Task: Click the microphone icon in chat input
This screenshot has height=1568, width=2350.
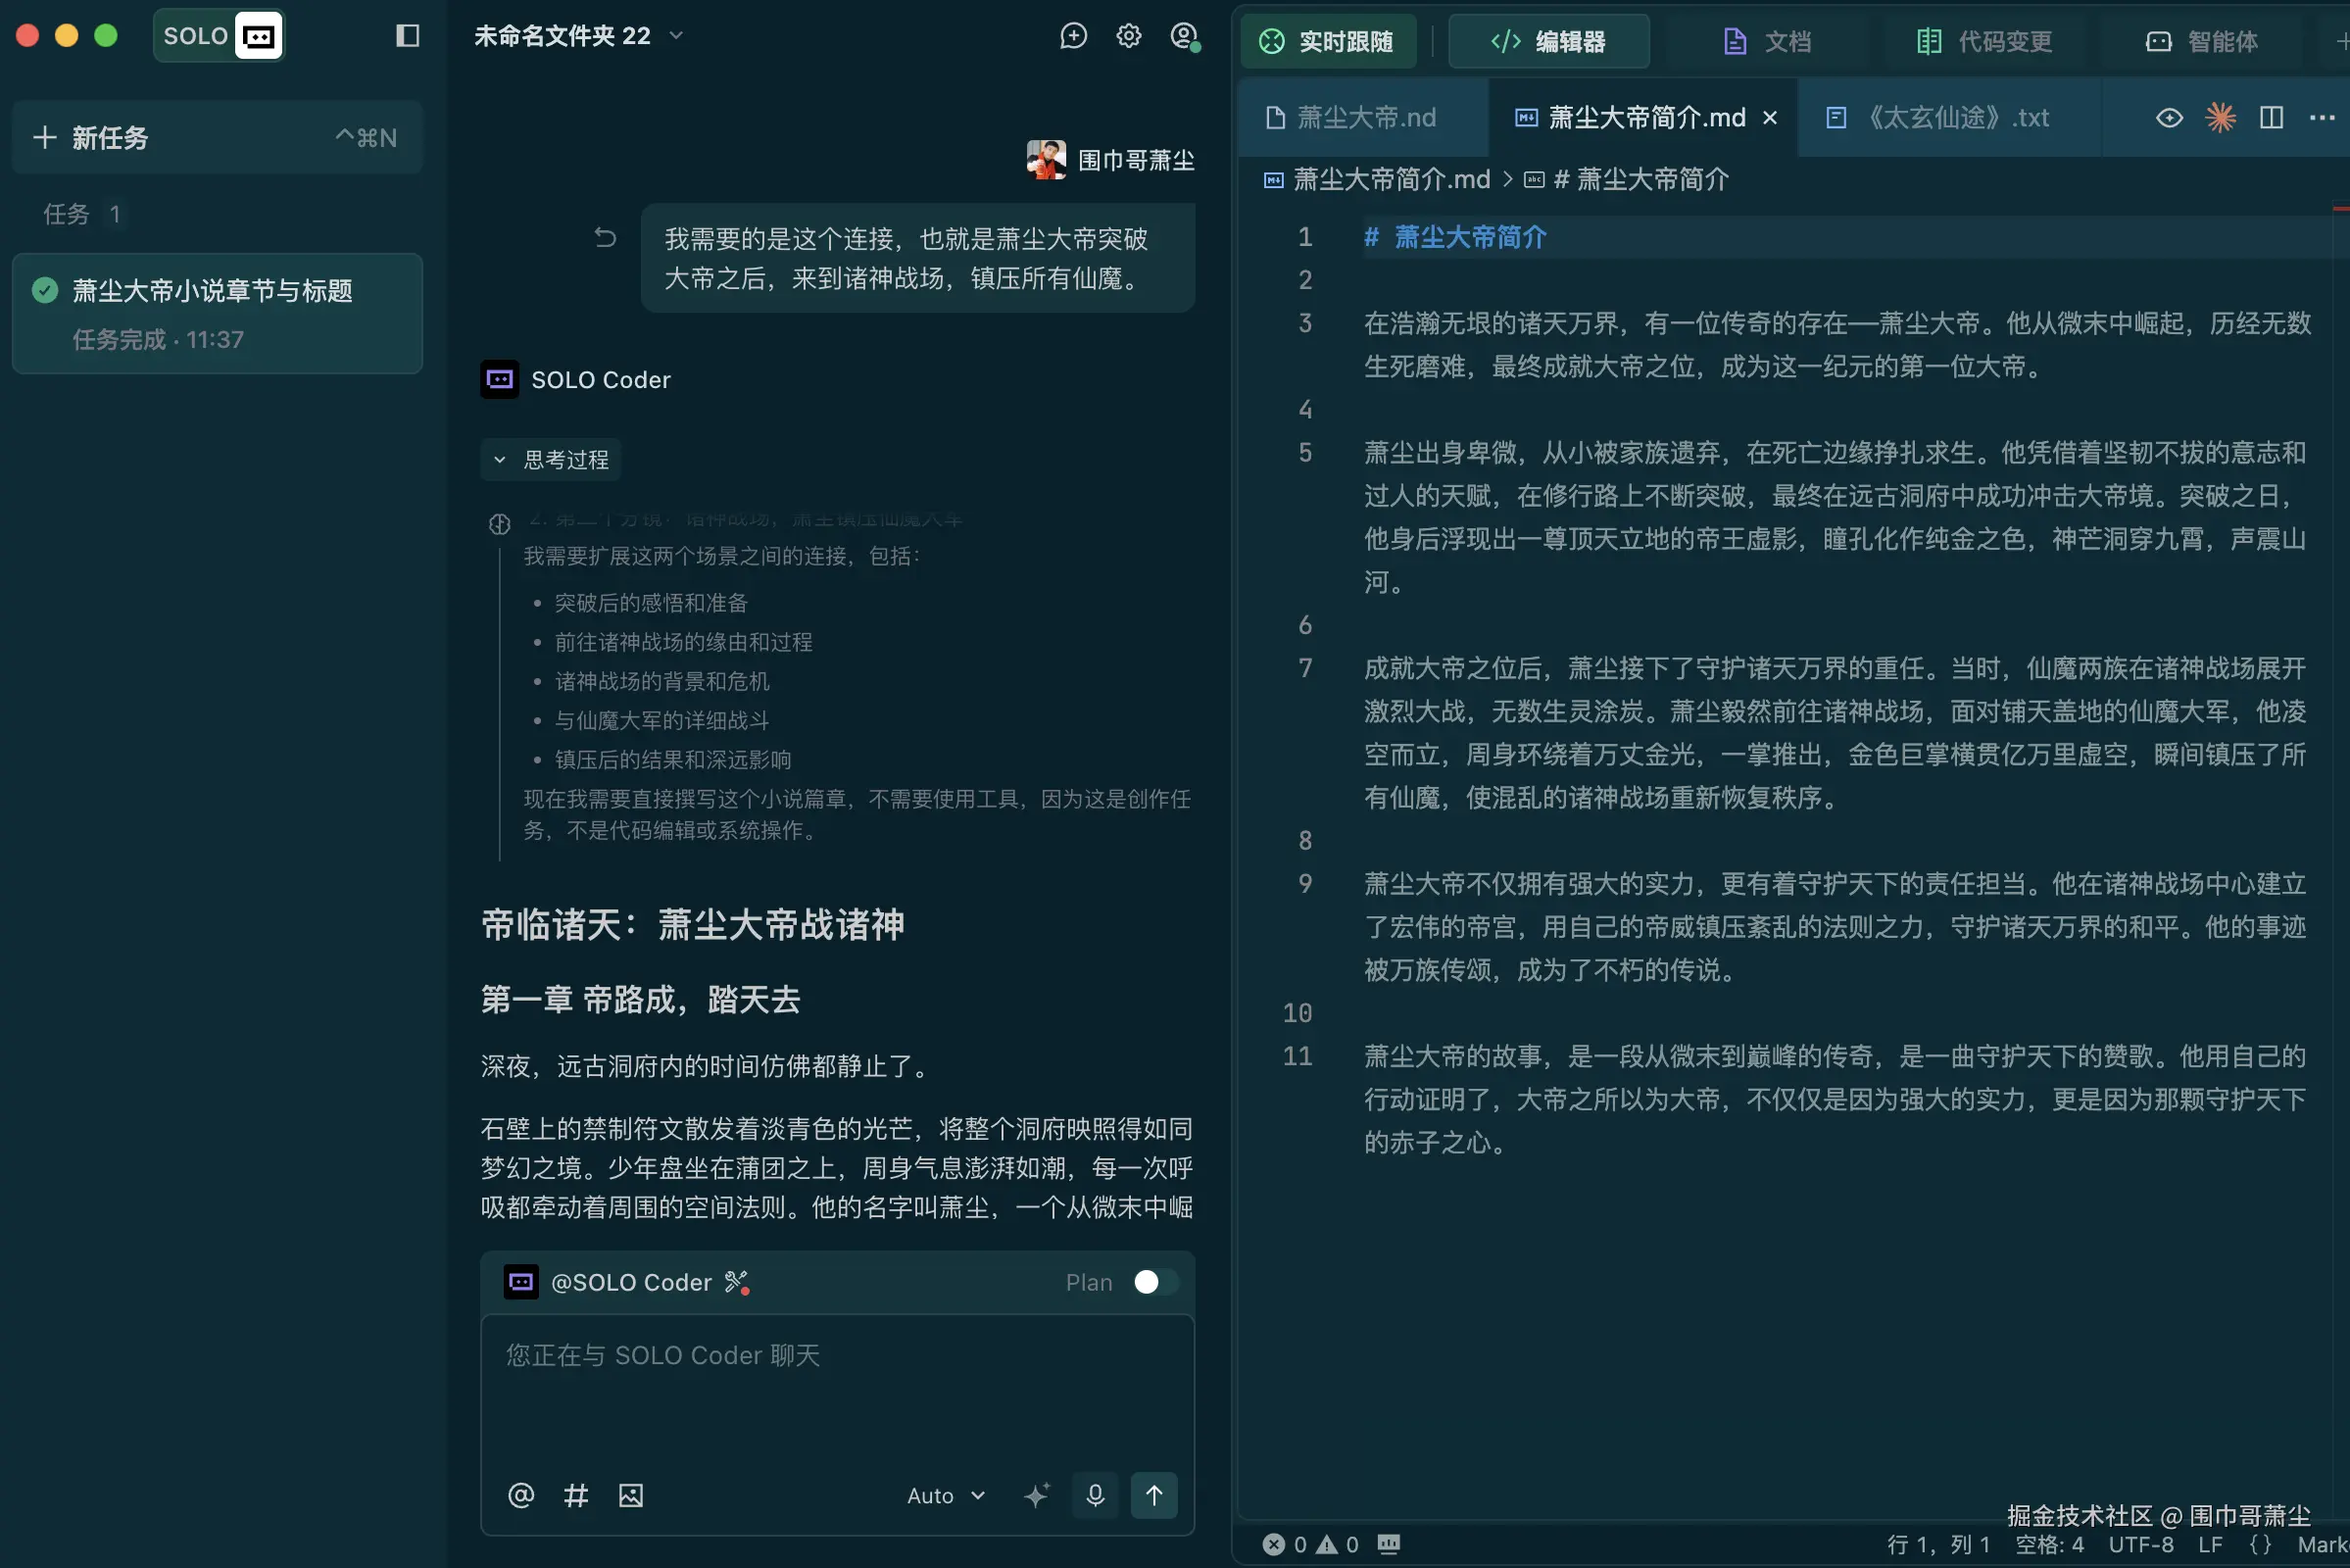Action: 1095,1495
